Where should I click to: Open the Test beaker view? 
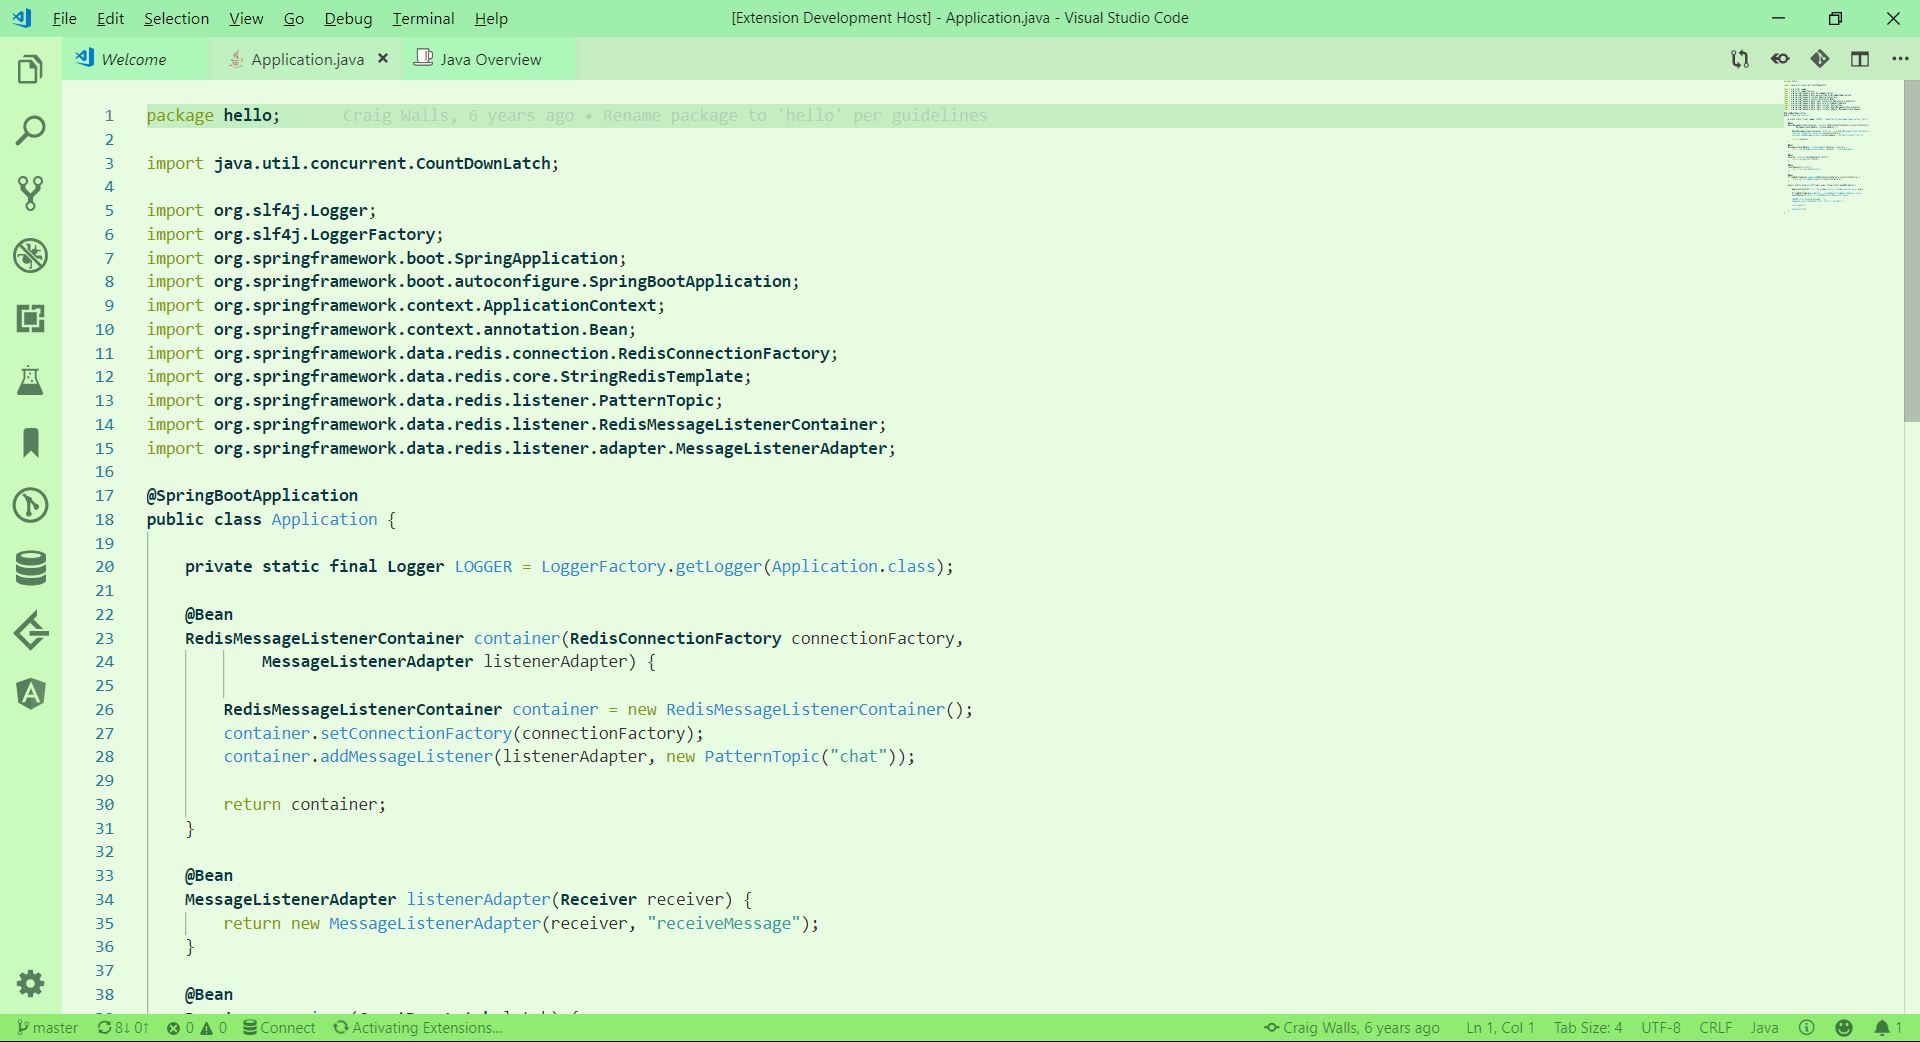pos(31,381)
